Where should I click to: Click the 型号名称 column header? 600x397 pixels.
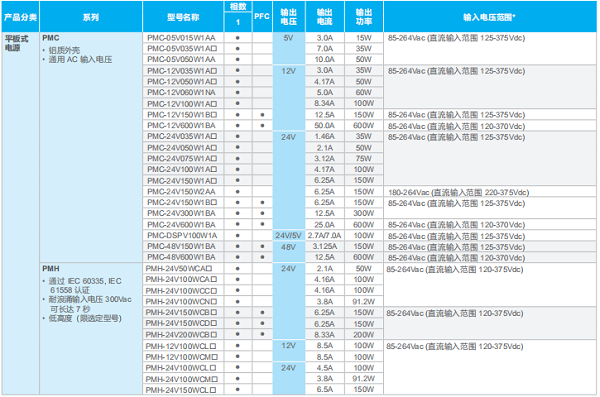183,17
